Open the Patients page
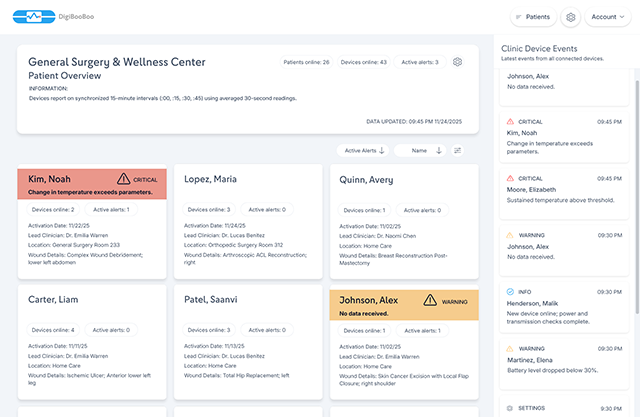 pos(532,17)
